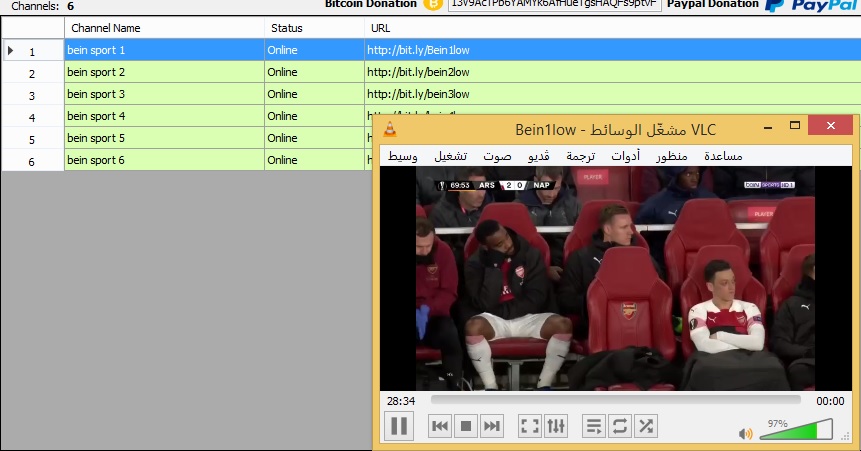Click row header number 3
Screen dimensions: 861x451
pyautogui.click(x=33, y=94)
